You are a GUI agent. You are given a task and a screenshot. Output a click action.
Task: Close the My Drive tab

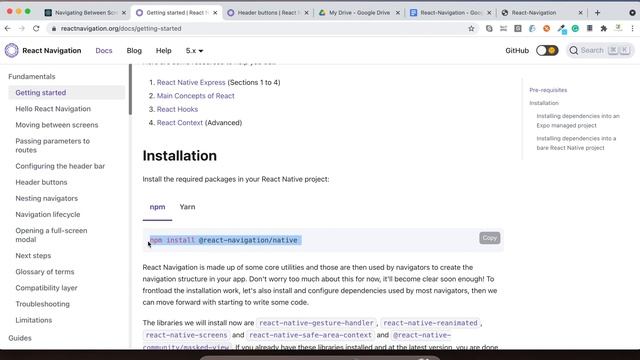click(x=398, y=13)
